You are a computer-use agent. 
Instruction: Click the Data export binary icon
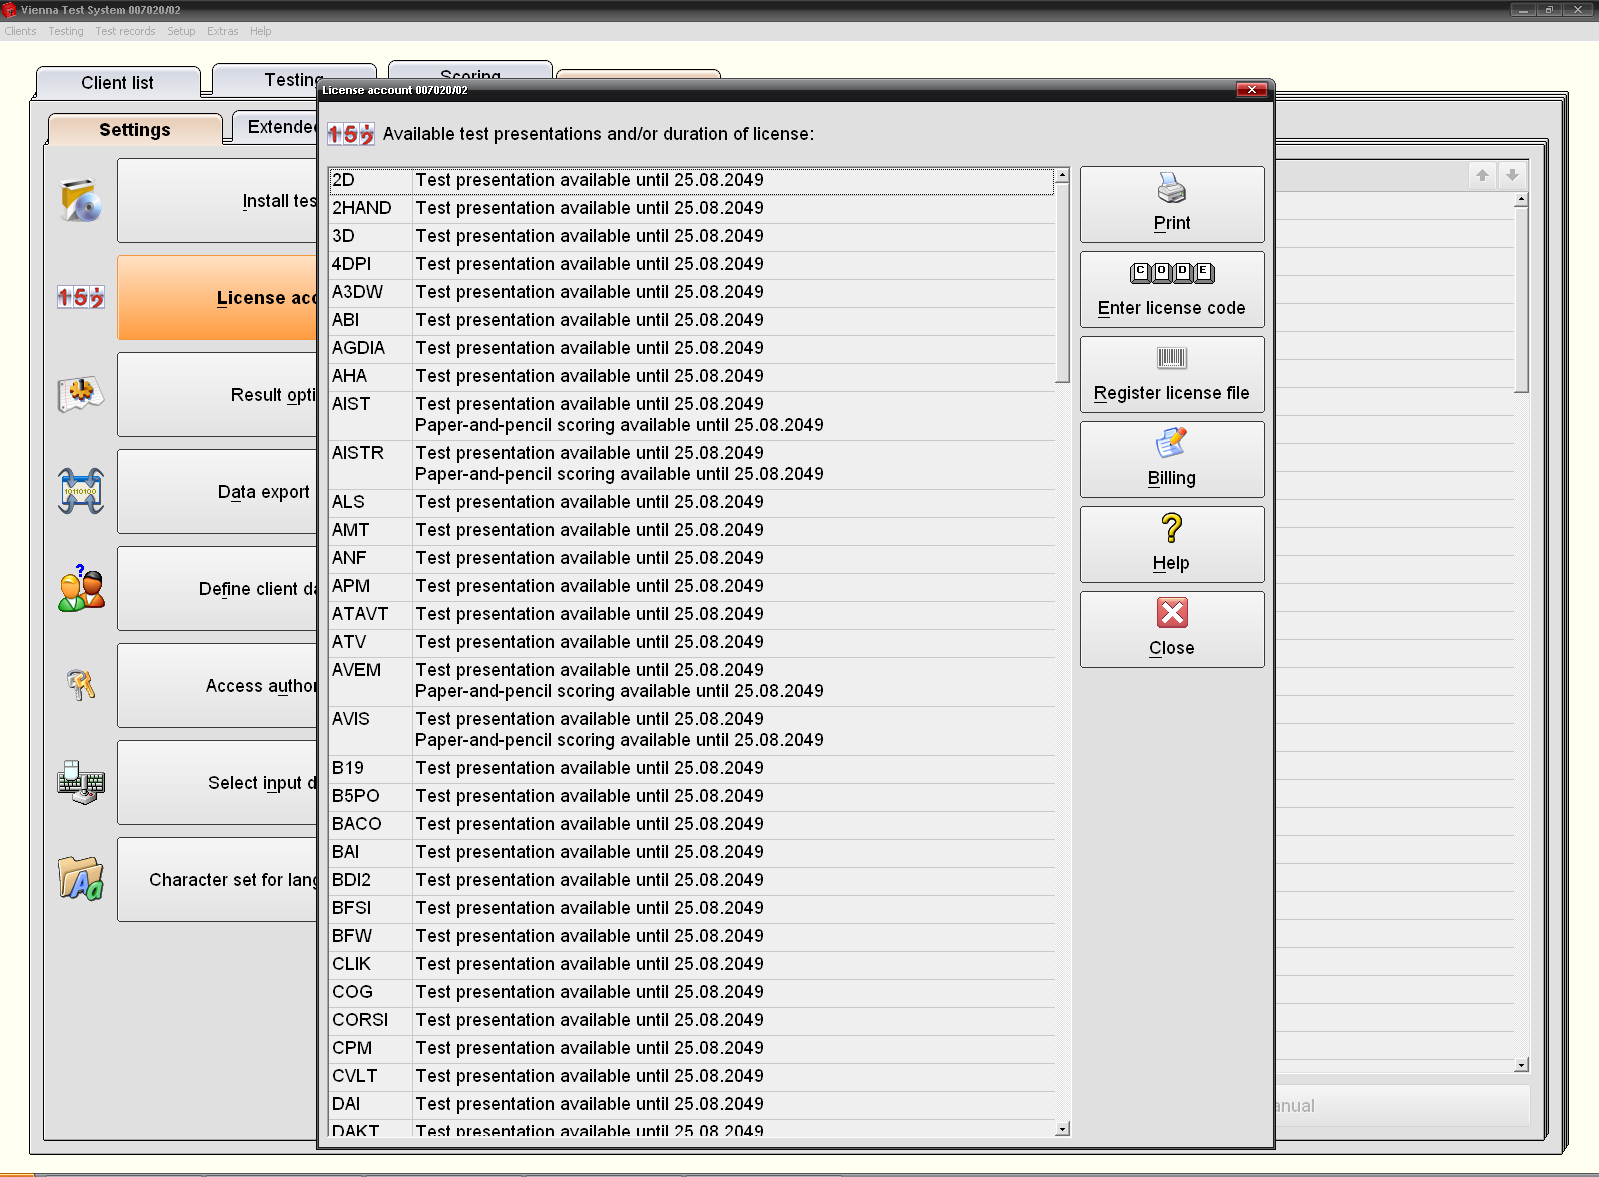[81, 491]
